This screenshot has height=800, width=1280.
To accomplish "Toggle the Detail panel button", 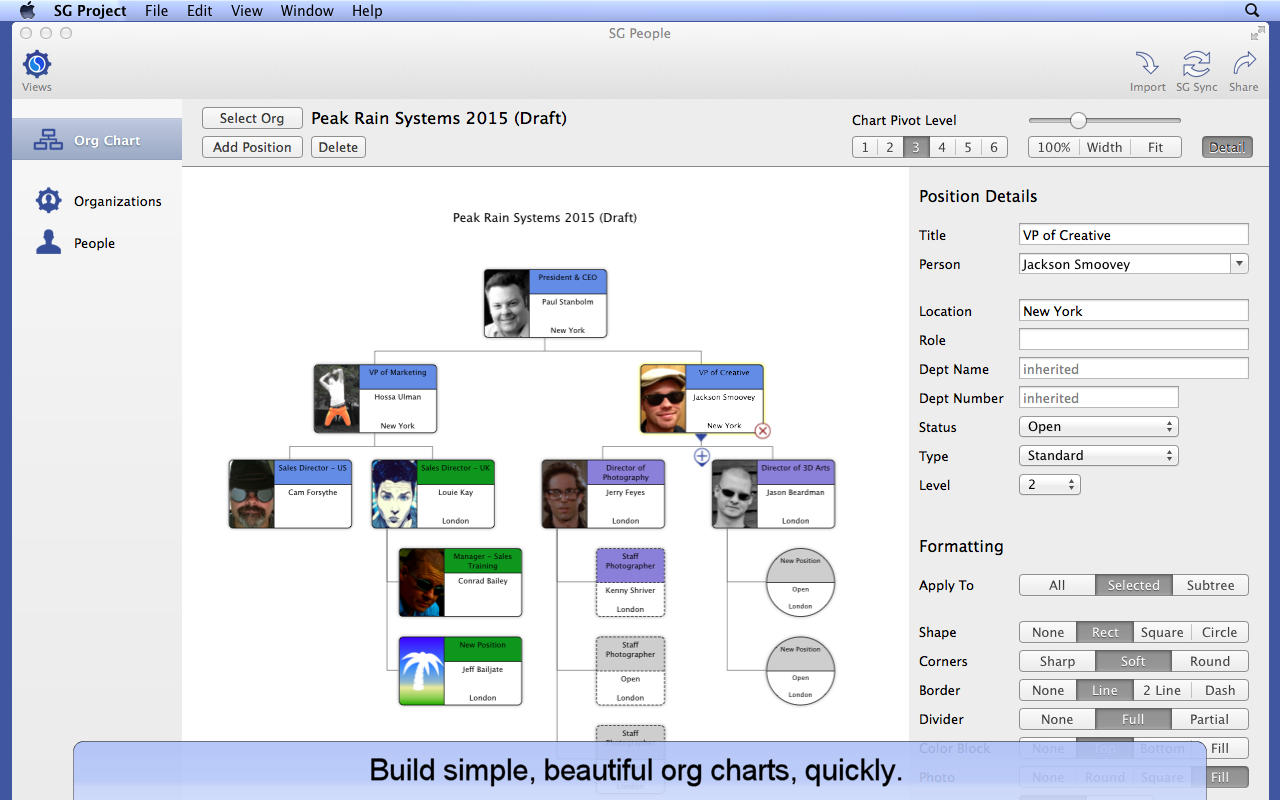I will click(x=1226, y=147).
